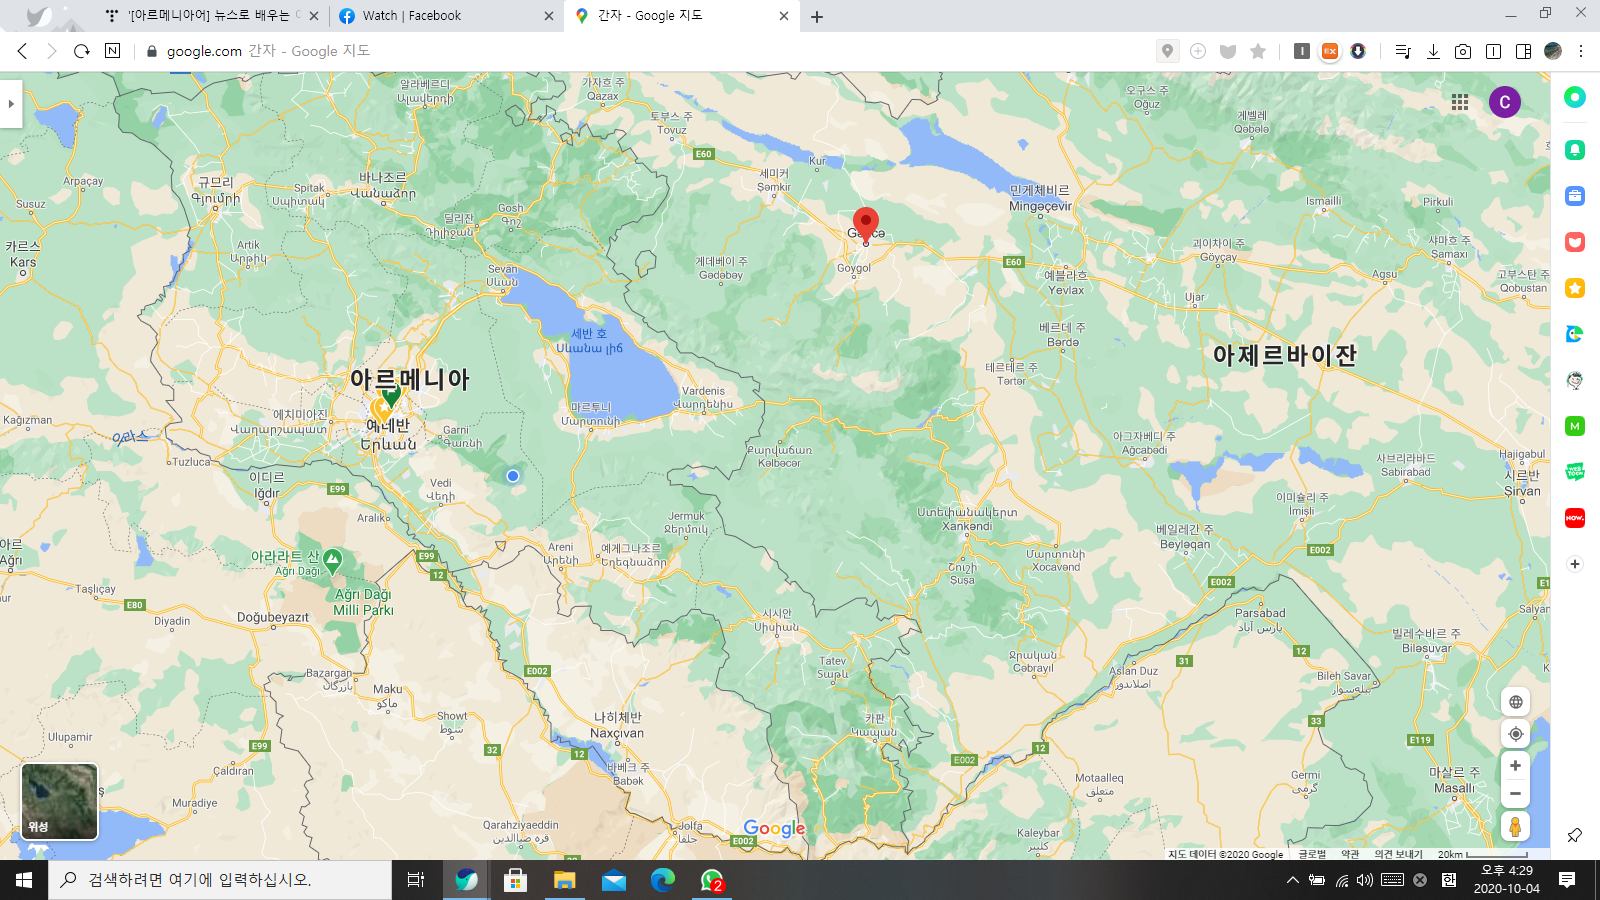Image resolution: width=1600 pixels, height=900 pixels.
Task: Open the Windows notification center
Action: (1567, 880)
